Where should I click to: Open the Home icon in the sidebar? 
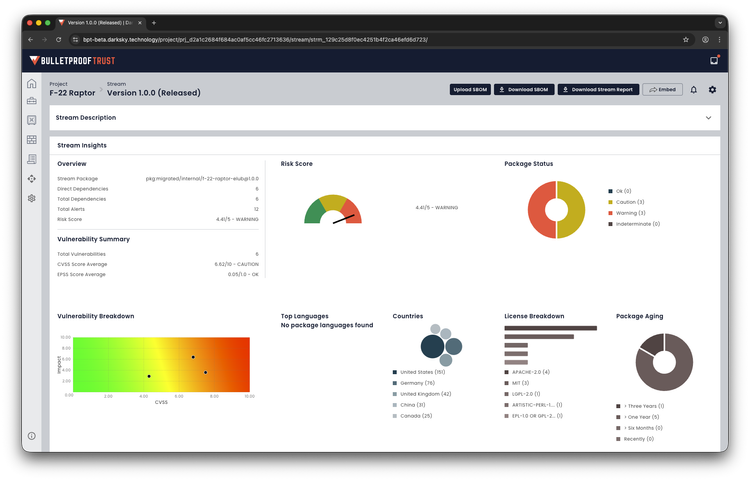pyautogui.click(x=32, y=84)
